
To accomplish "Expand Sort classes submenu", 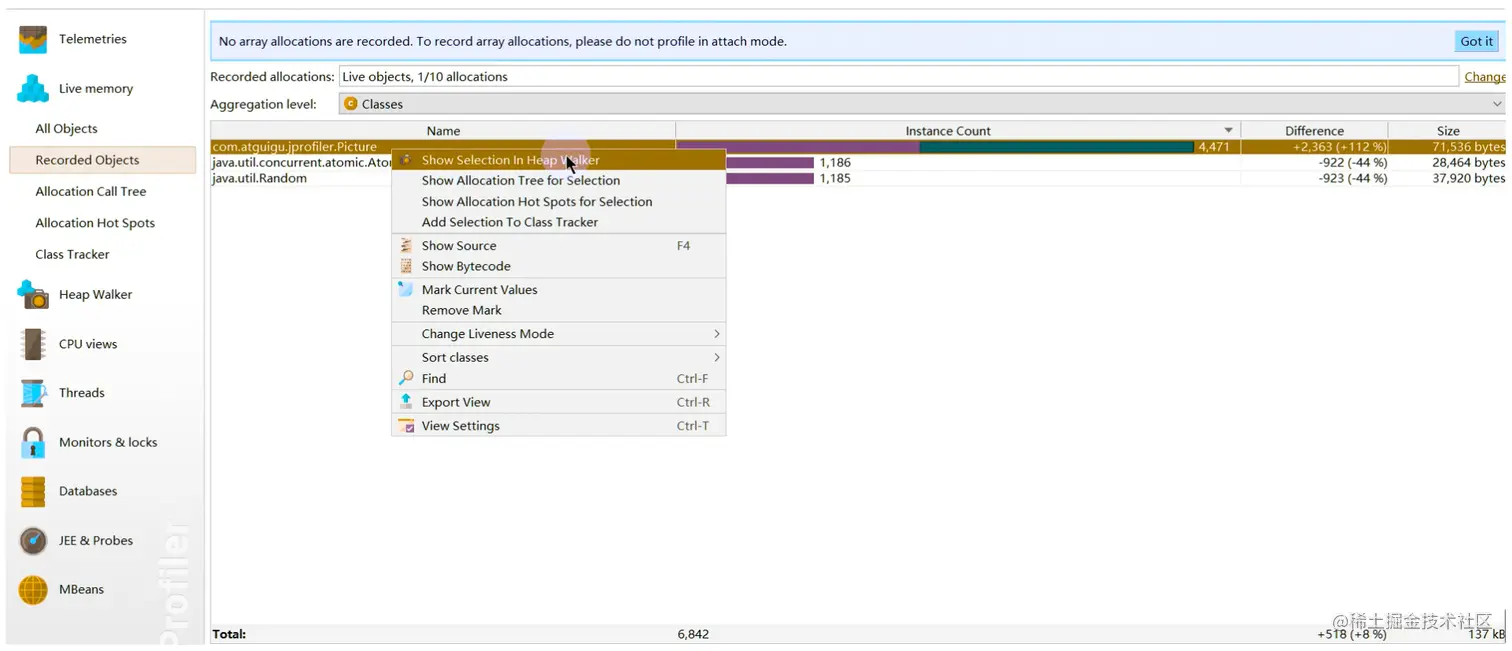I will point(559,358).
